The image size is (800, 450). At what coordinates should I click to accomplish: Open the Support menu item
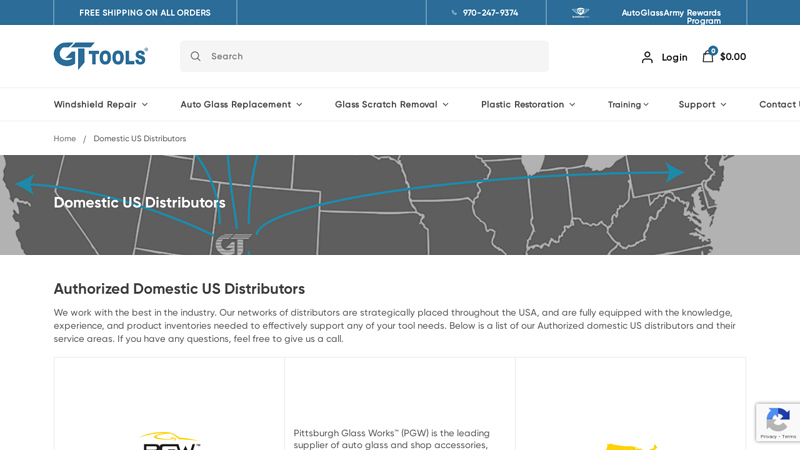[696, 105]
